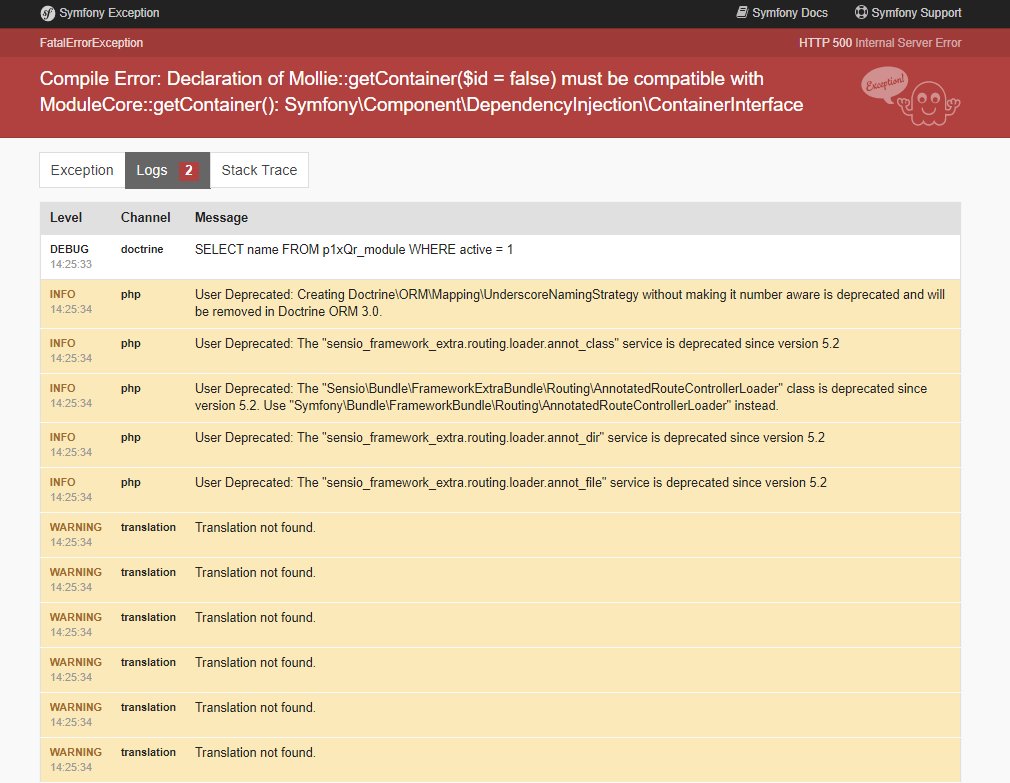Viewport: 1010px width, 783px height.
Task: Open the Stack Trace tab
Action: tap(259, 170)
